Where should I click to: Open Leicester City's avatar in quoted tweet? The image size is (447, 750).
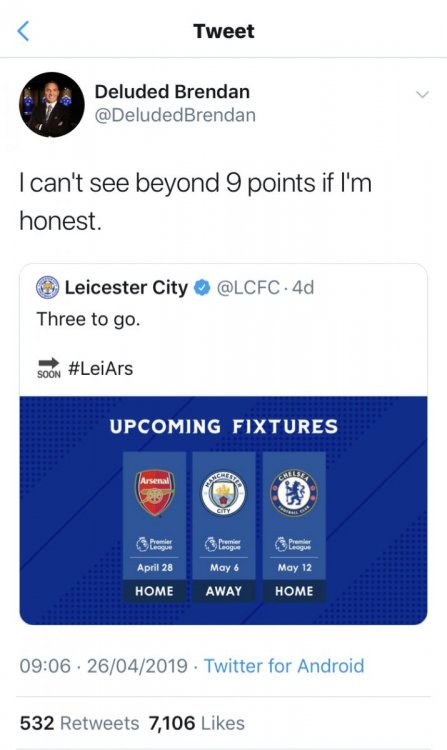coord(47,287)
